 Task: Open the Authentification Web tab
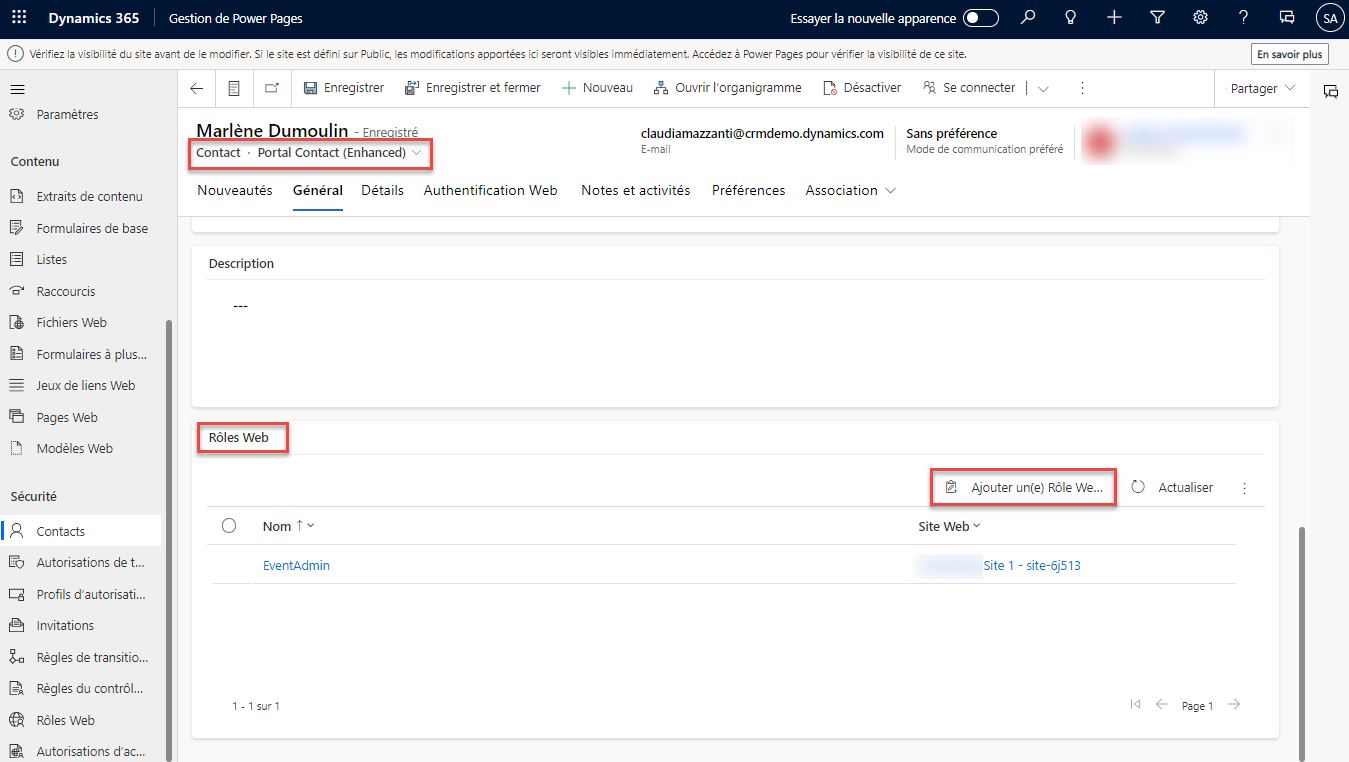(x=491, y=190)
